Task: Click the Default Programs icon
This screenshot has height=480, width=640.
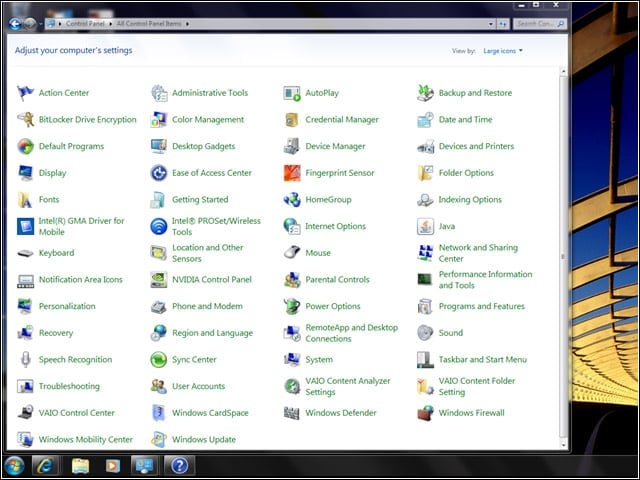Action: pos(25,146)
